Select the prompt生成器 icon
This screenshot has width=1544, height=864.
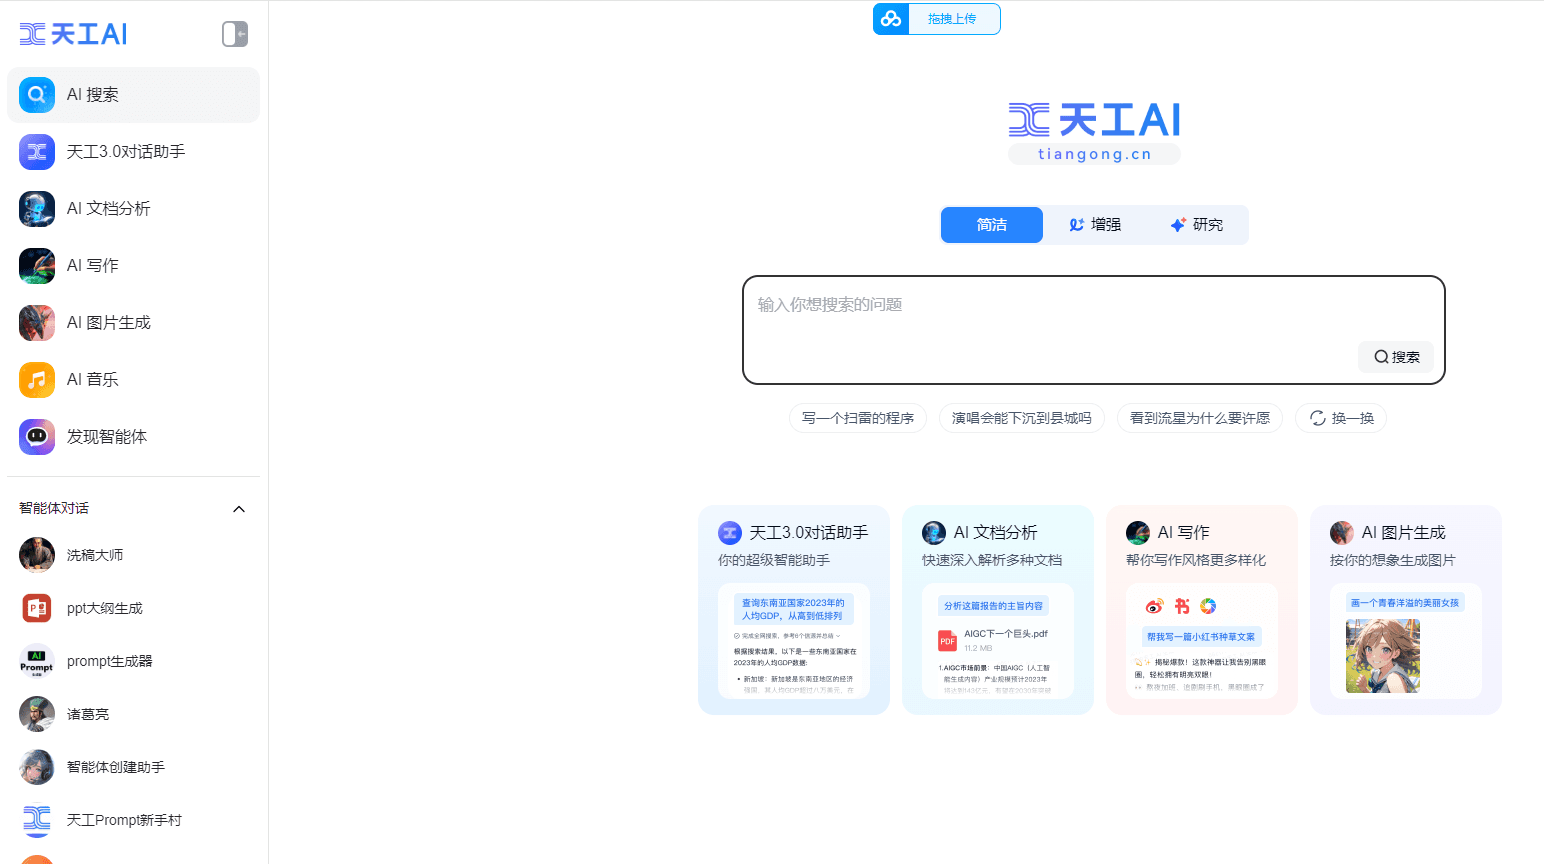[37, 661]
